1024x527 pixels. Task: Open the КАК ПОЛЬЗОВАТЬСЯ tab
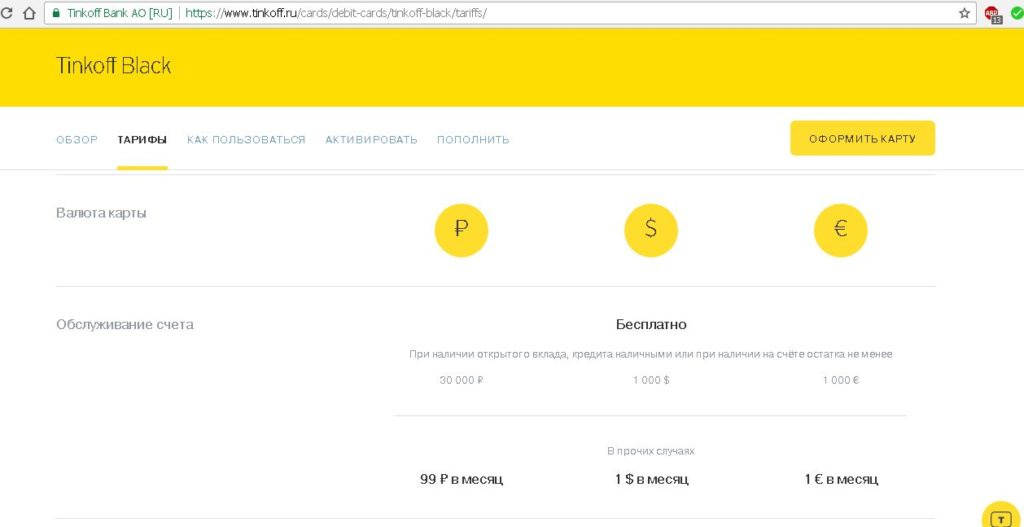(x=246, y=140)
